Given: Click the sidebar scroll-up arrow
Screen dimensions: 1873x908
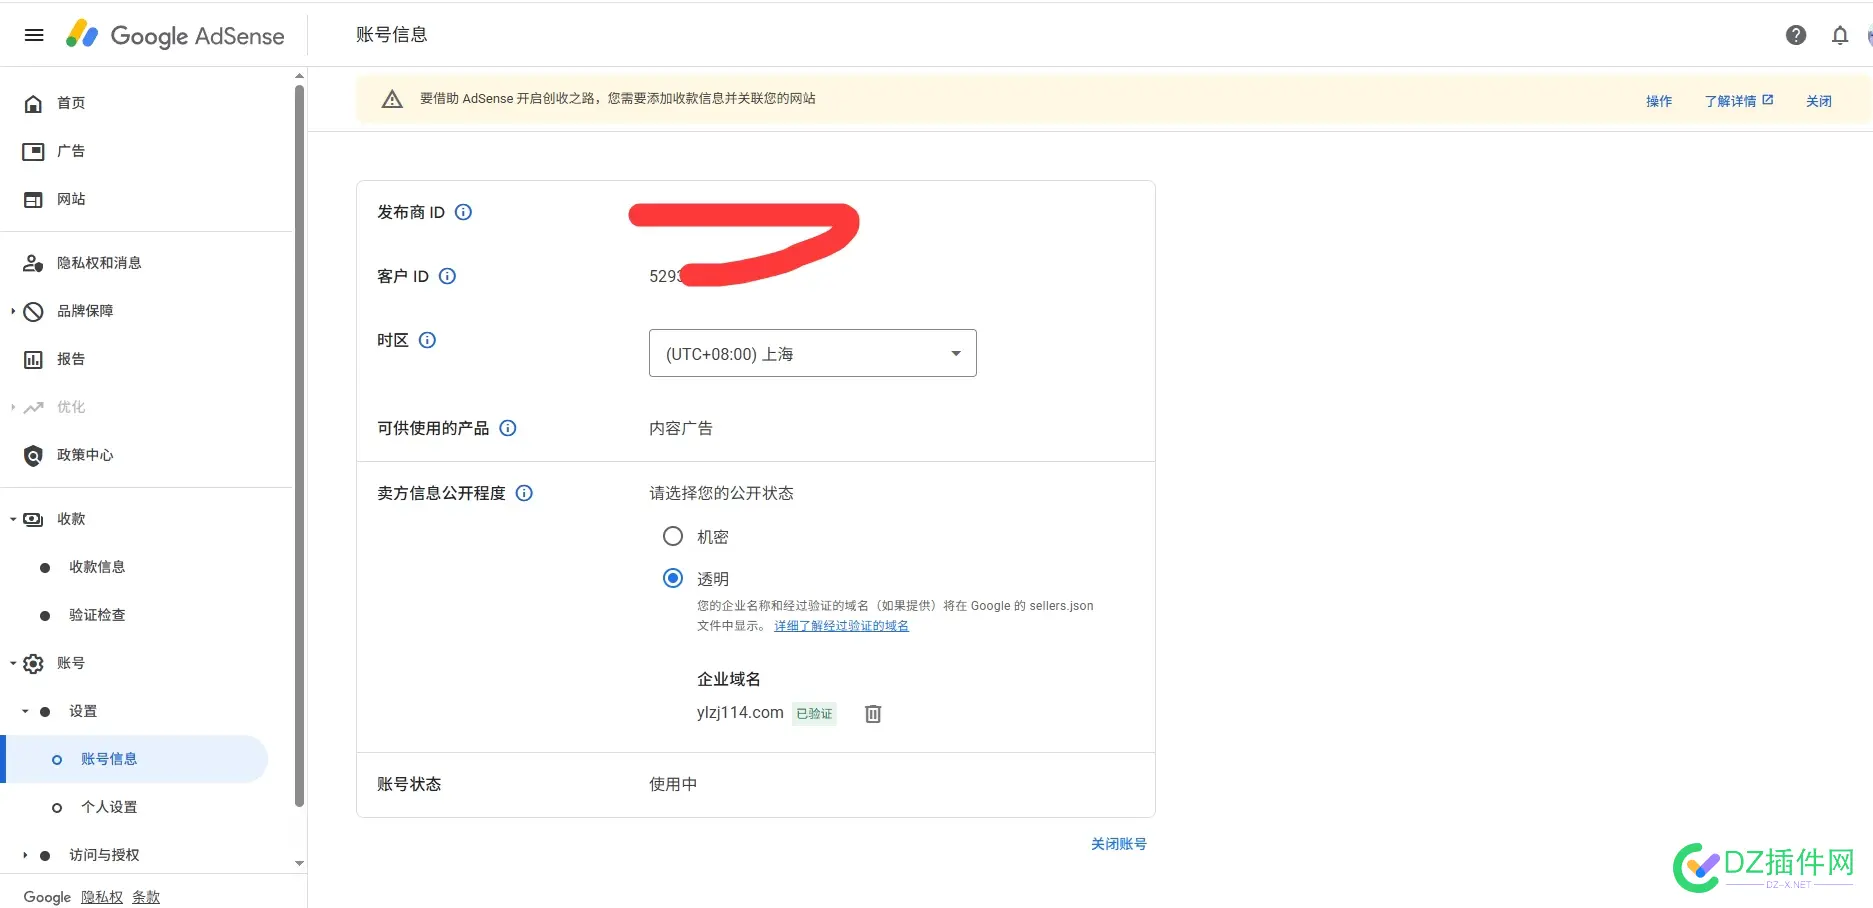Looking at the screenshot, I should (299, 76).
